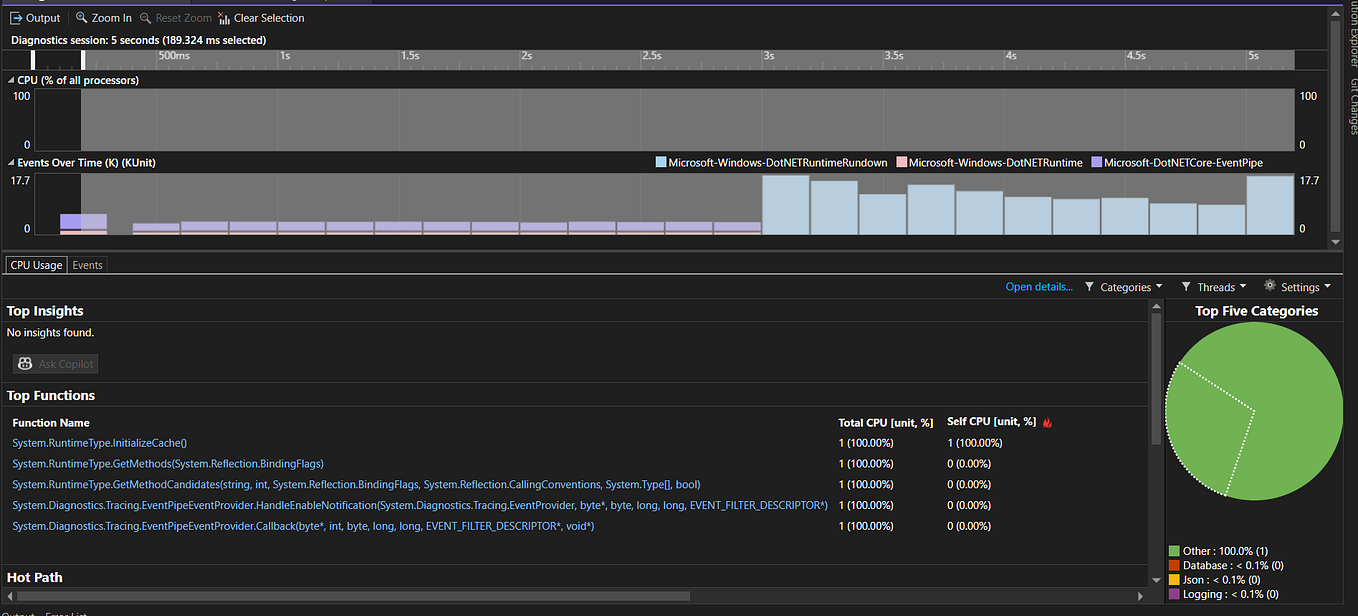
Task: Click the Clear Selection histogram icon
Action: (x=223, y=17)
